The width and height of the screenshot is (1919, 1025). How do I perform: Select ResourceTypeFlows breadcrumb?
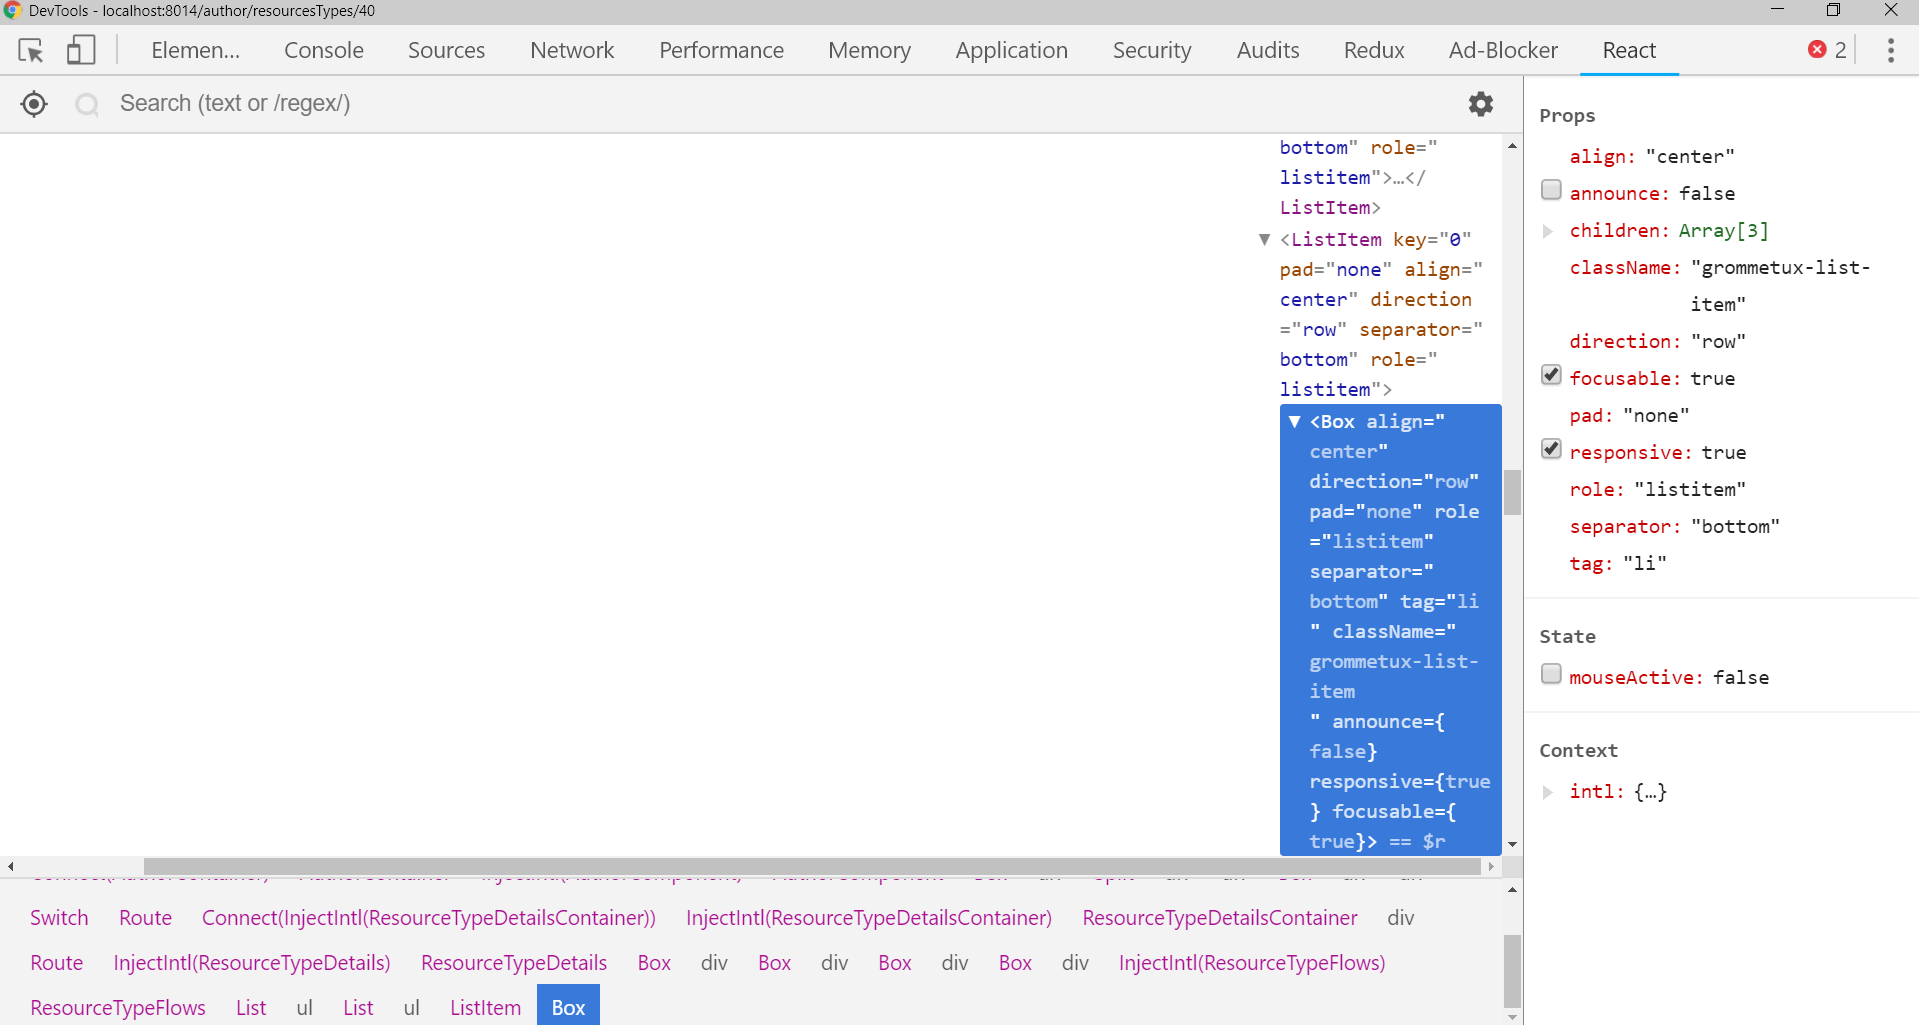click(118, 1008)
